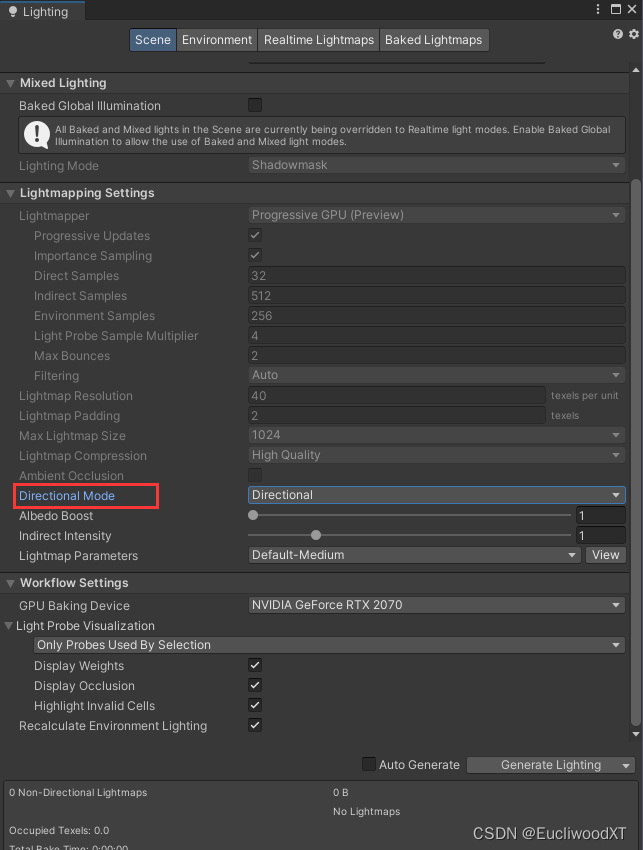643x850 pixels.
Task: Click the Directional Mode label
Action: click(x=67, y=495)
